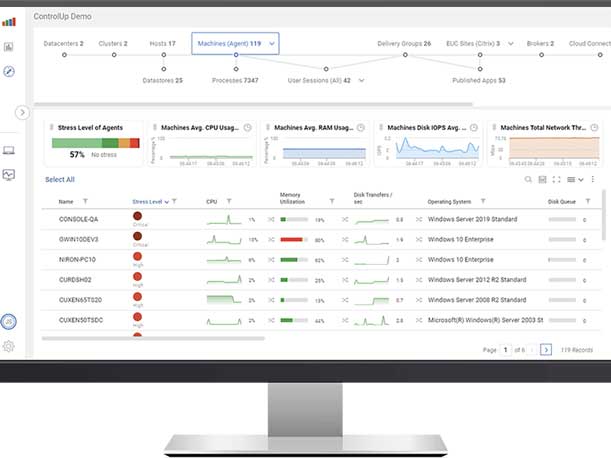Click the ControlUp logo icon
The height and width of the screenshot is (458, 611).
click(10, 19)
